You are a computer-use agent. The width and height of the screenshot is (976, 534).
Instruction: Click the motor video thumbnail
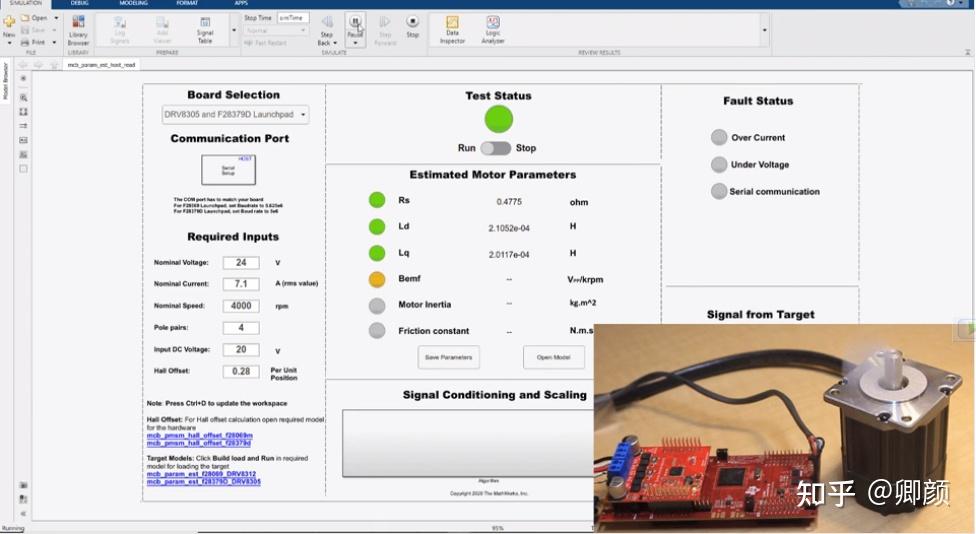click(x=783, y=428)
